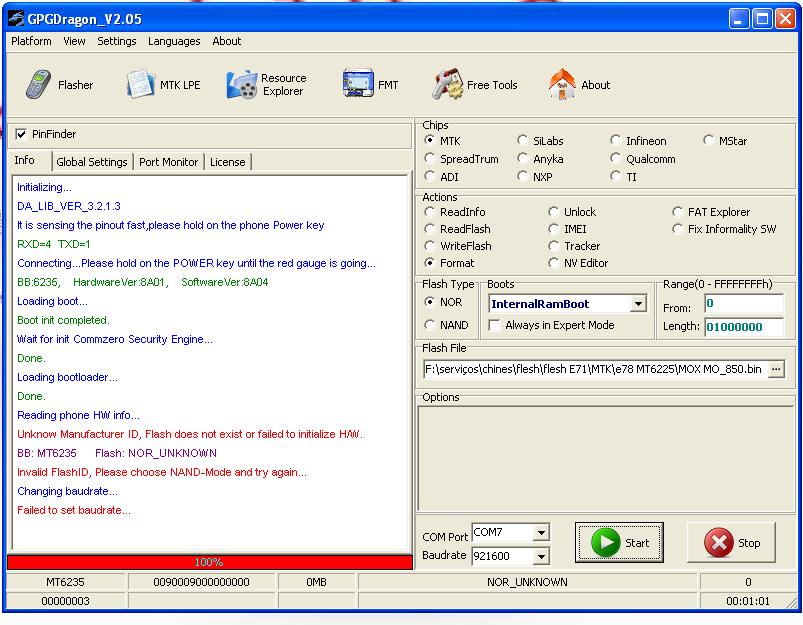Open the Flasher tool phone icon
The height and width of the screenshot is (625, 803).
click(x=38, y=85)
